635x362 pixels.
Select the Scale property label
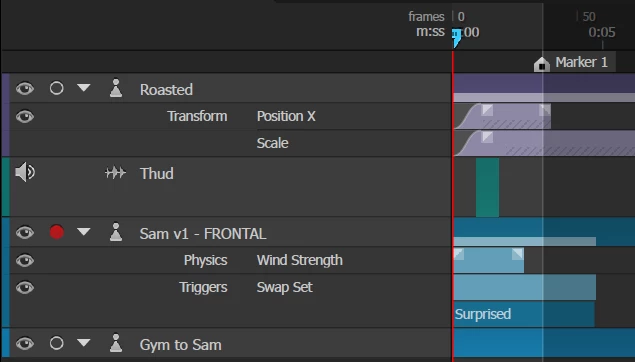click(273, 143)
